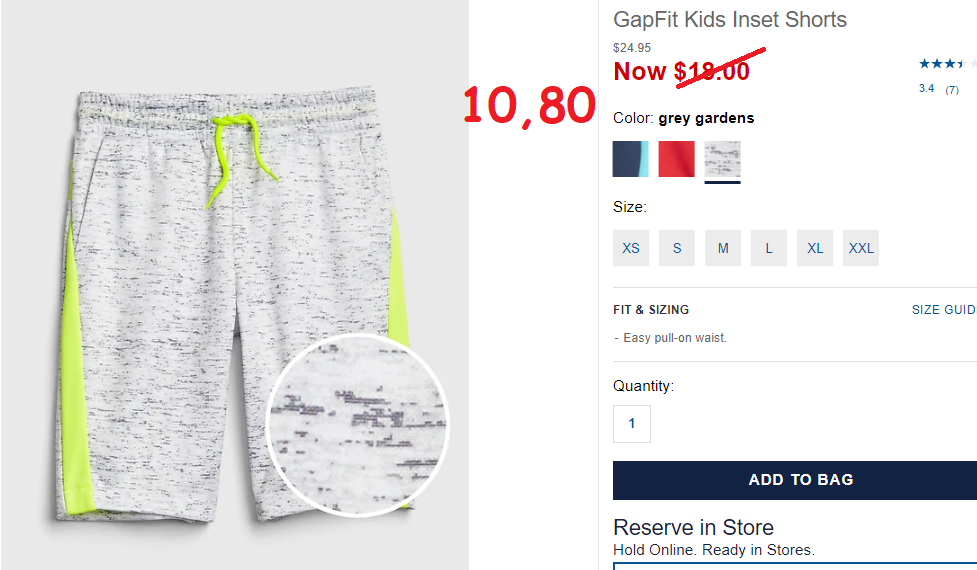Click the Reserve in Store heading
Screen dimensions: 977x570
(x=693, y=528)
